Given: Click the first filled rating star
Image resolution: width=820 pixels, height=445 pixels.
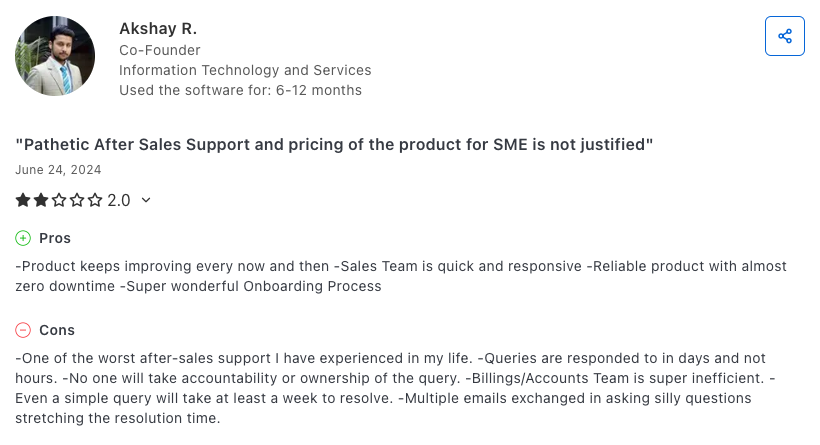Looking at the screenshot, I should coord(23,200).
